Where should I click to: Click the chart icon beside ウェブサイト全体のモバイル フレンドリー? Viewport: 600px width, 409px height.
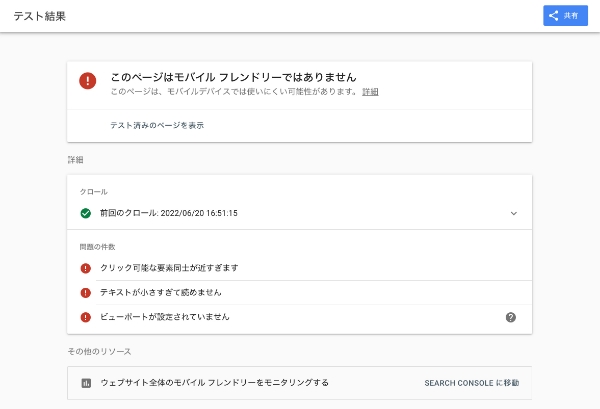[86, 383]
